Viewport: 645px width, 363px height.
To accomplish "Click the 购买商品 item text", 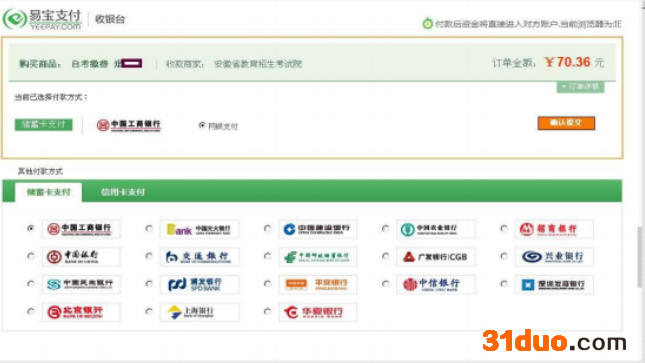I will [x=40, y=64].
